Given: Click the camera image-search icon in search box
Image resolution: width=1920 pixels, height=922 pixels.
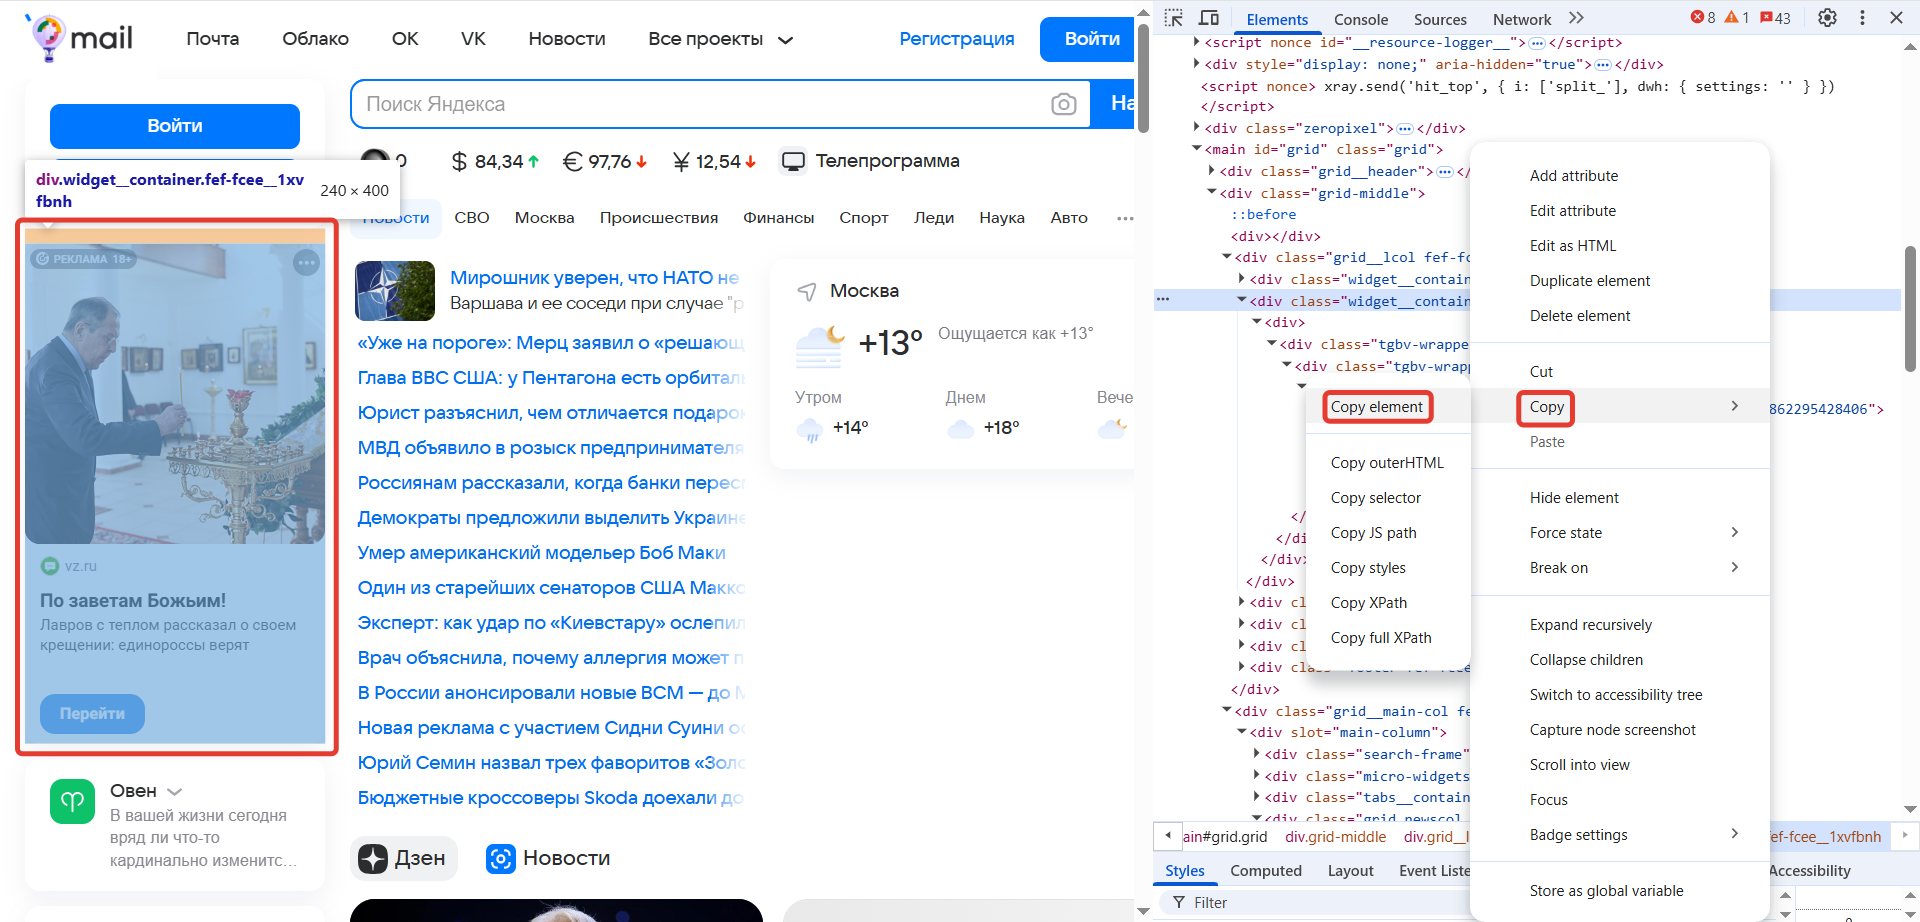Looking at the screenshot, I should click(1064, 104).
